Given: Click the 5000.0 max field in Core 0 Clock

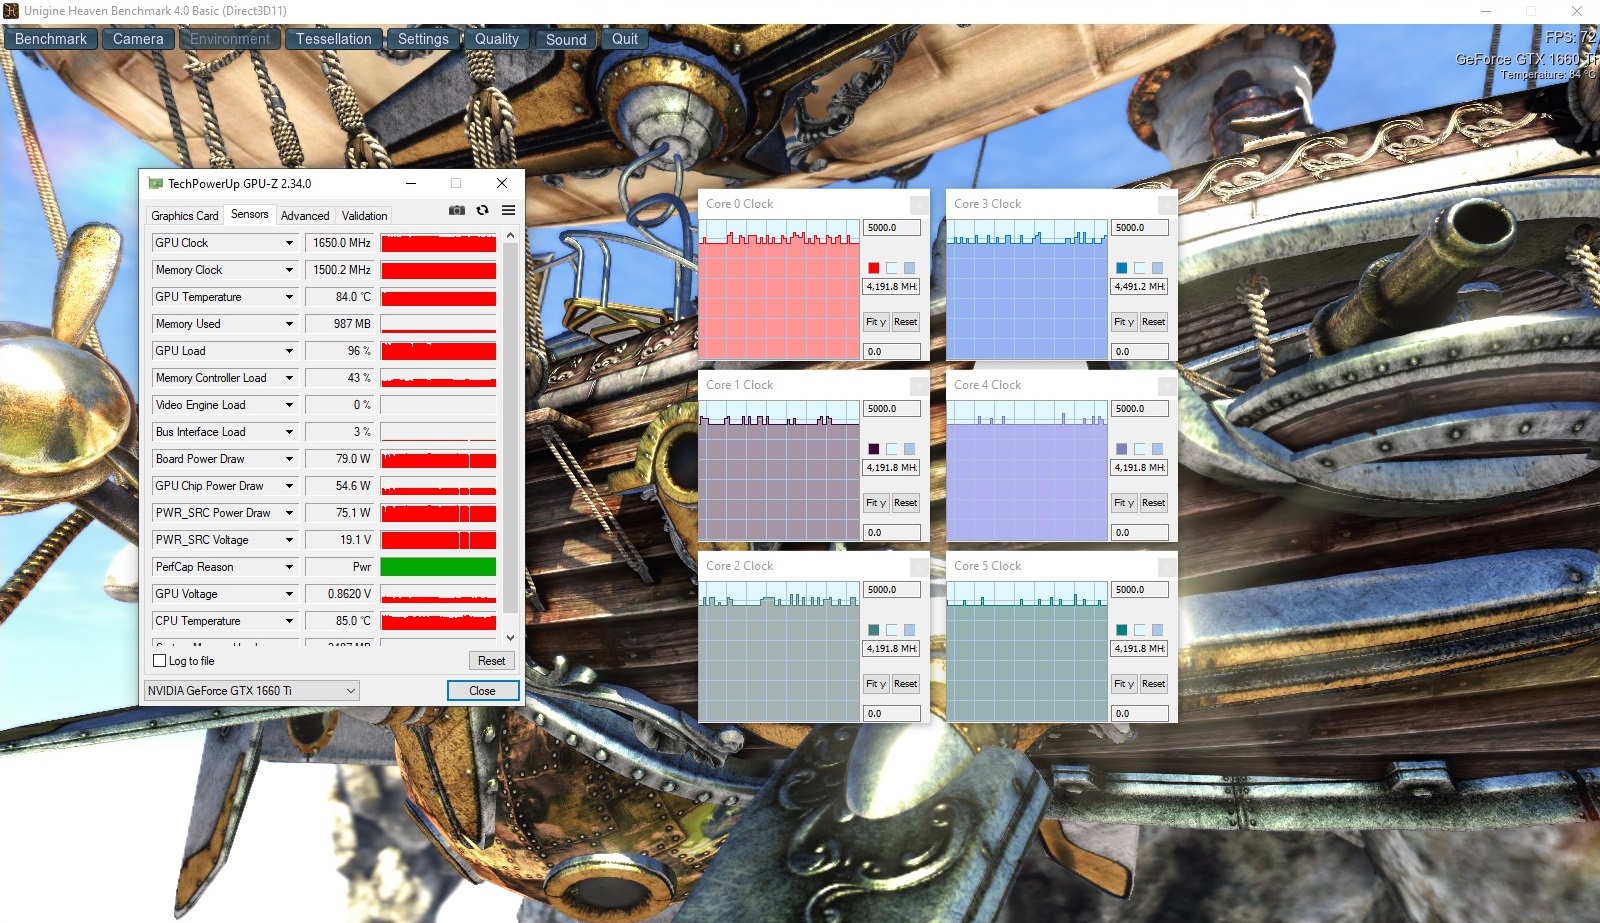Looking at the screenshot, I should pos(892,228).
